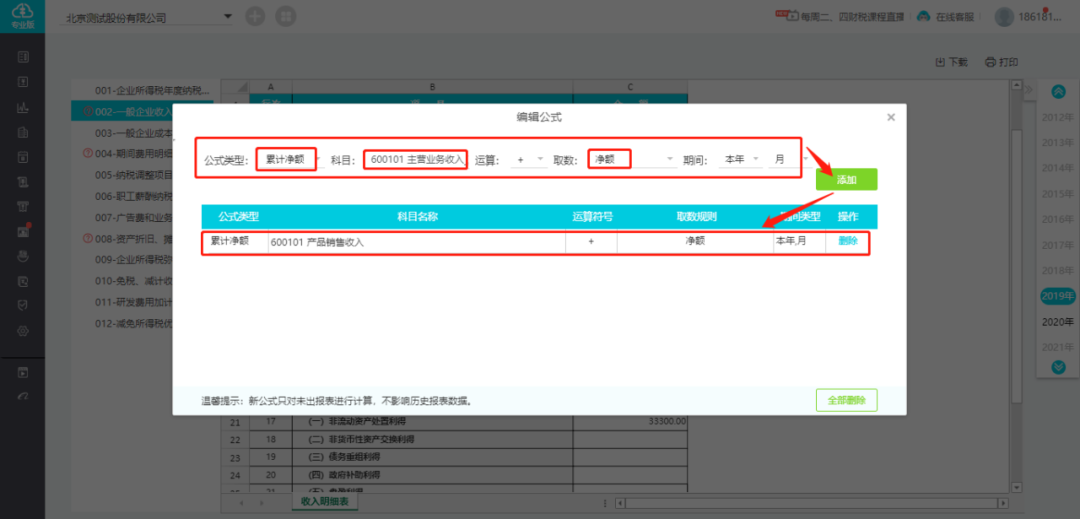1080x519 pixels.
Task: Select 007-广告费和业务 in the list
Action: click(x=134, y=218)
